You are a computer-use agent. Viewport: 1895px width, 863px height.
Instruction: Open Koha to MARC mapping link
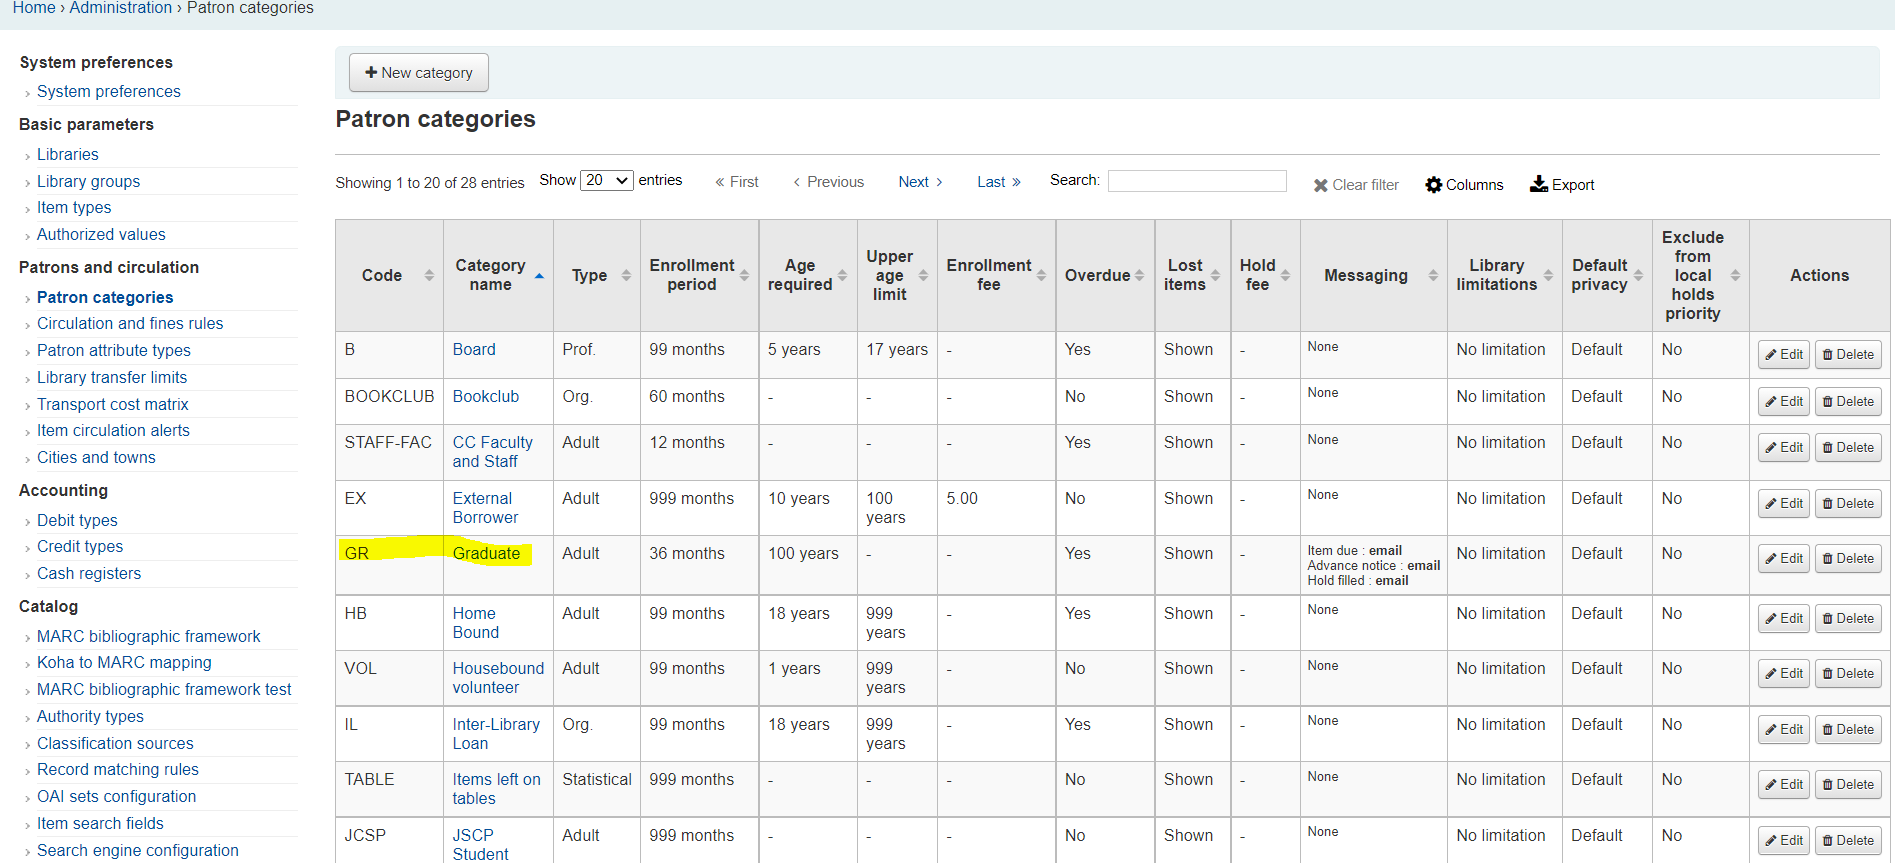124,663
